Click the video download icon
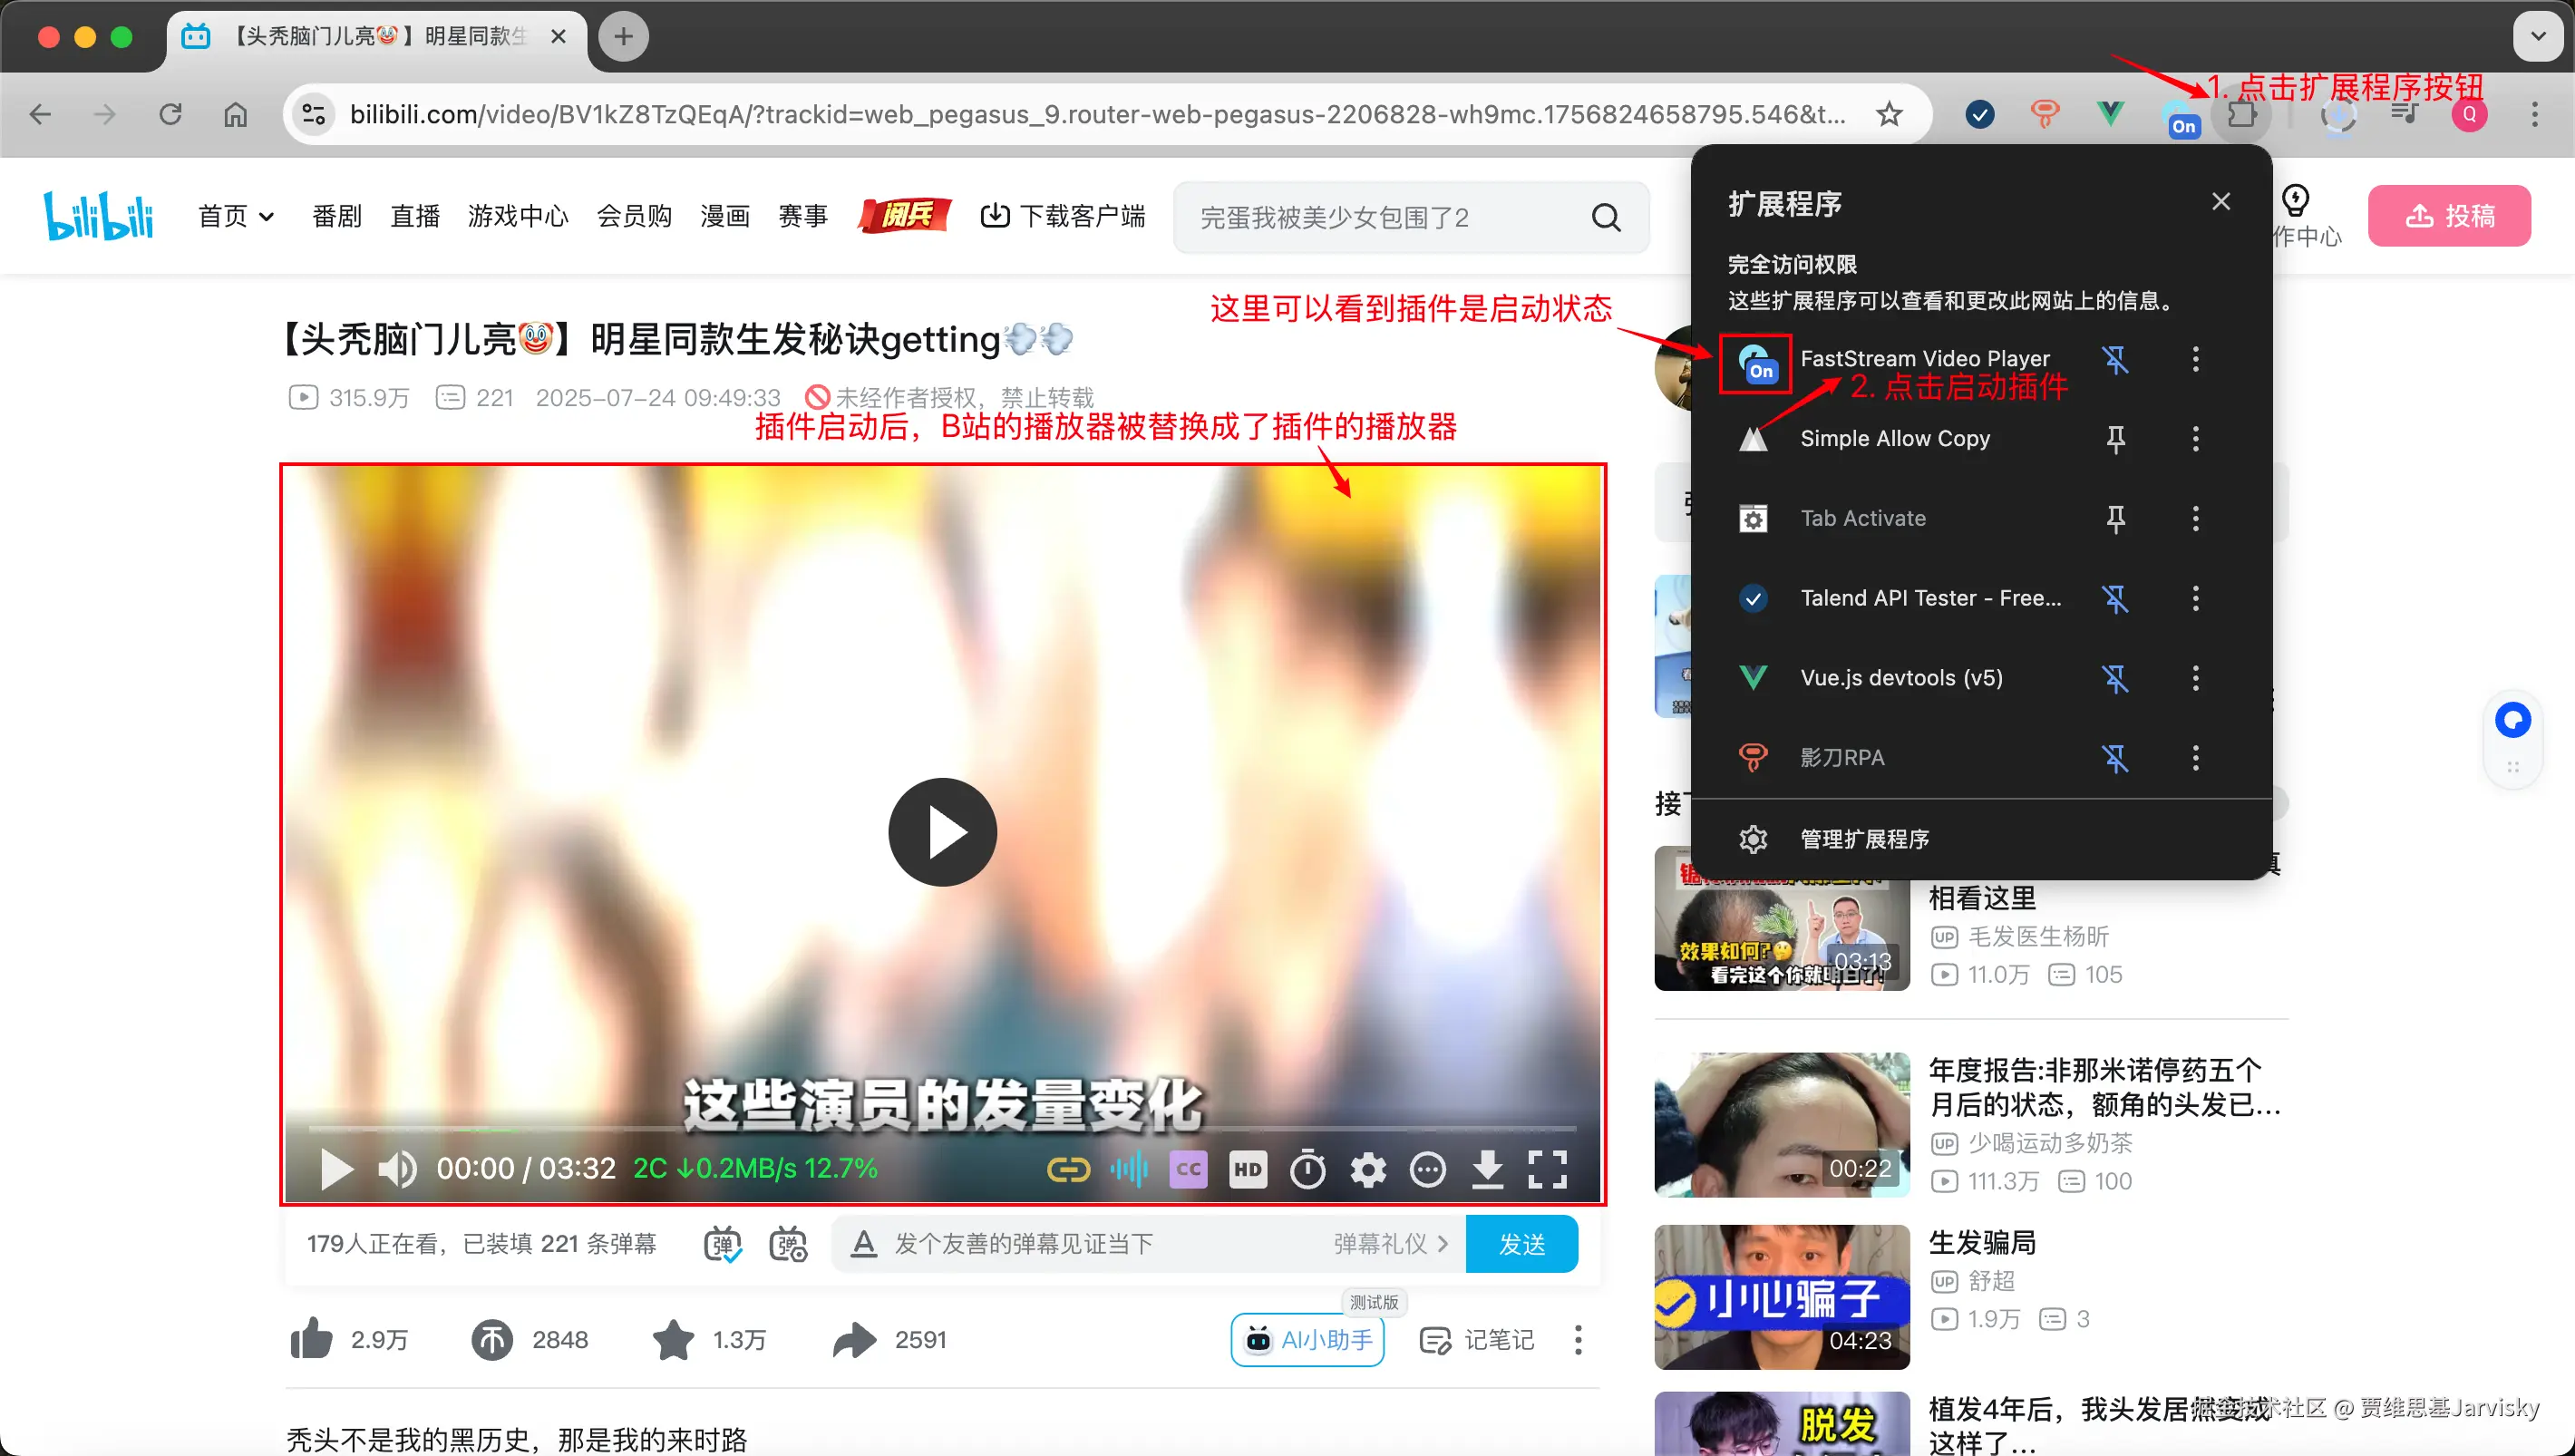The width and height of the screenshot is (2575, 1456). [x=1487, y=1169]
